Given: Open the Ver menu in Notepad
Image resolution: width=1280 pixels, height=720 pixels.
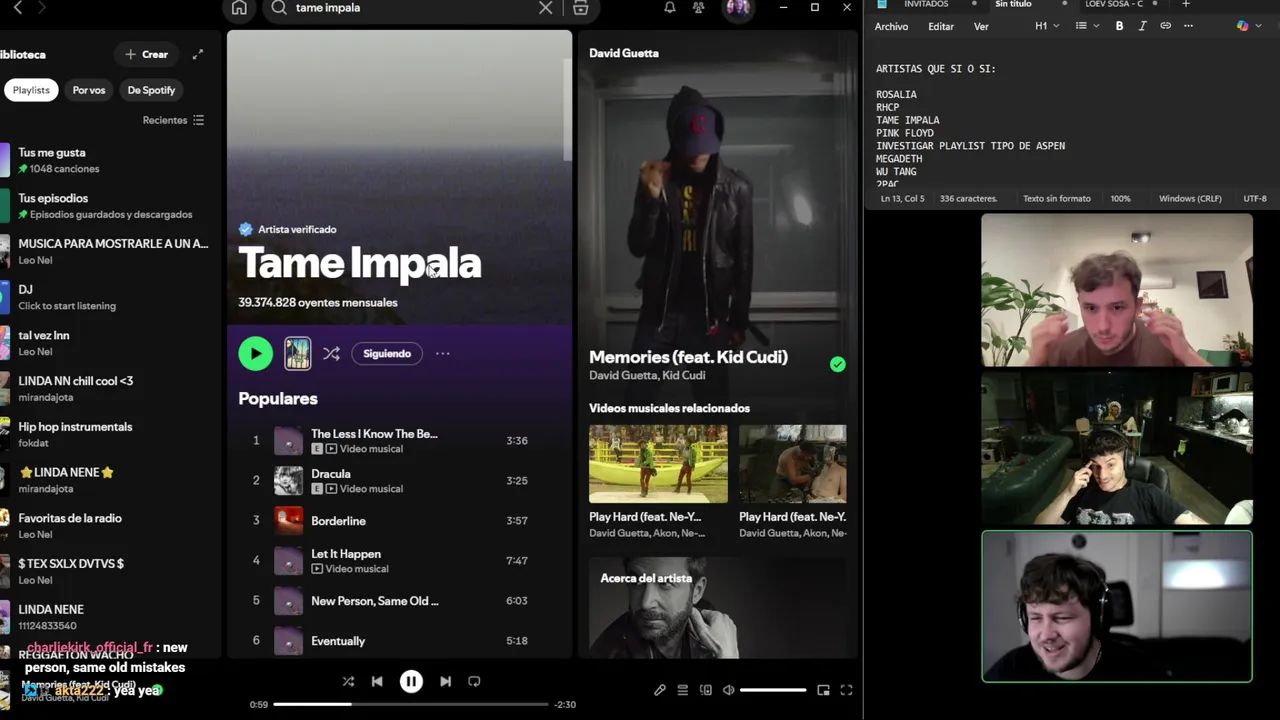Looking at the screenshot, I should tap(981, 27).
